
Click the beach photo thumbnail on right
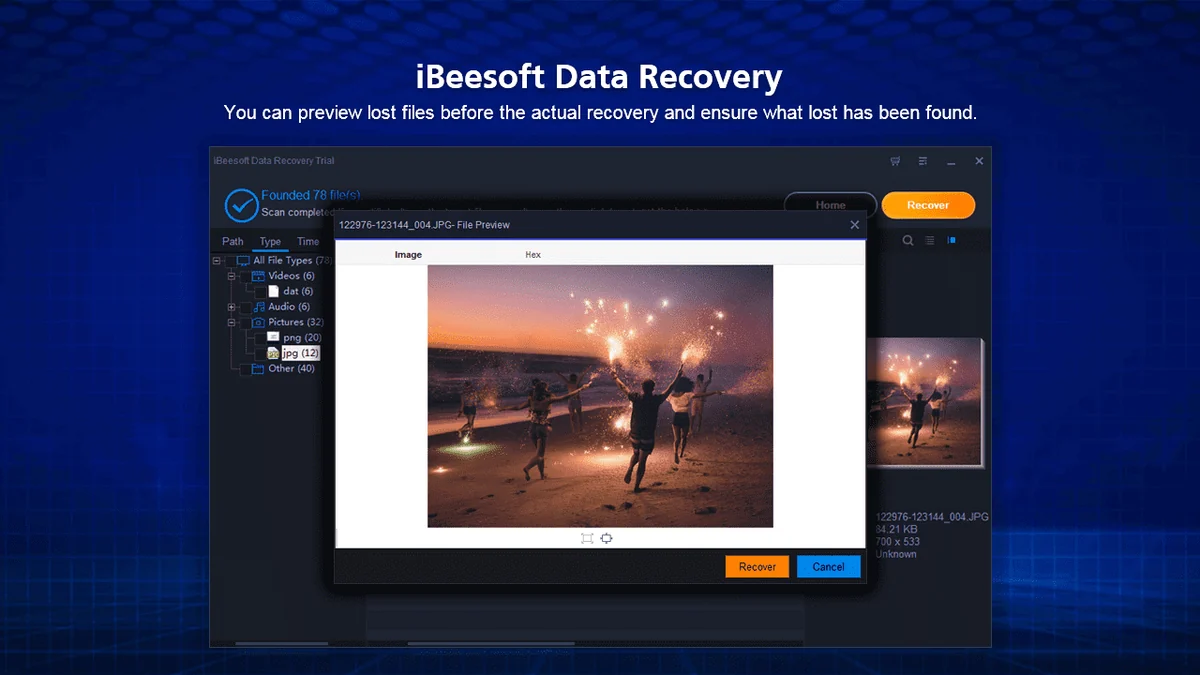click(x=924, y=401)
